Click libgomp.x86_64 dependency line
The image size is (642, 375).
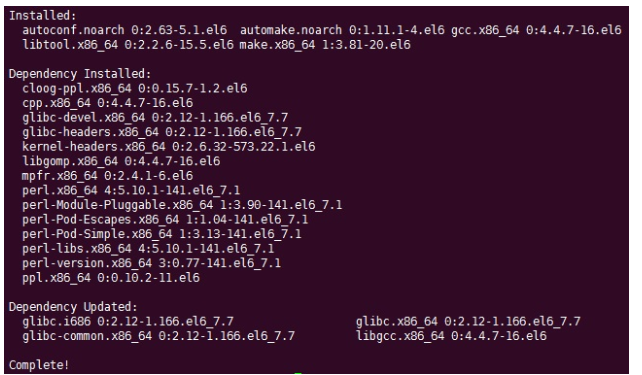click(x=121, y=161)
